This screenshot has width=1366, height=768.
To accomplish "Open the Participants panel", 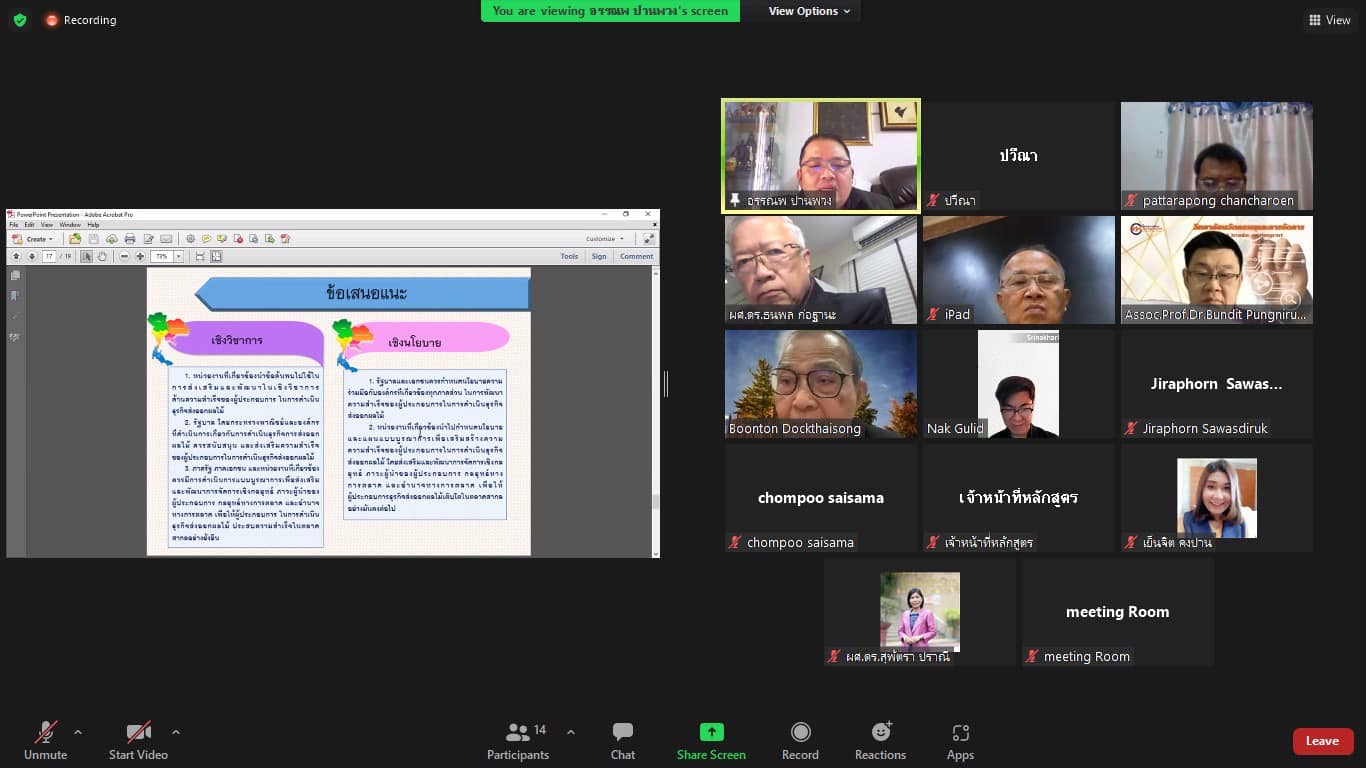I will tap(518, 741).
